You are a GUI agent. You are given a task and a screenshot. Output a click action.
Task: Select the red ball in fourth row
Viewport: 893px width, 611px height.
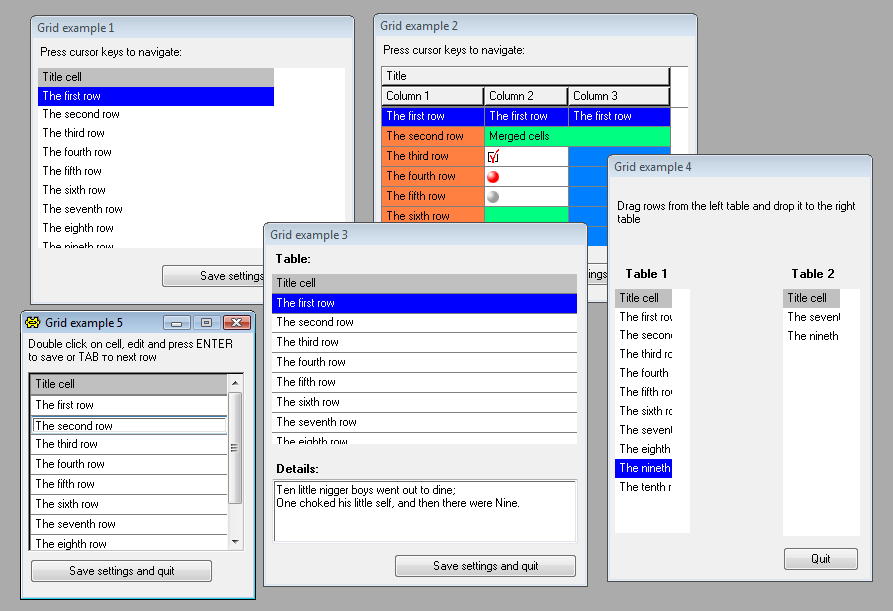pos(493,176)
